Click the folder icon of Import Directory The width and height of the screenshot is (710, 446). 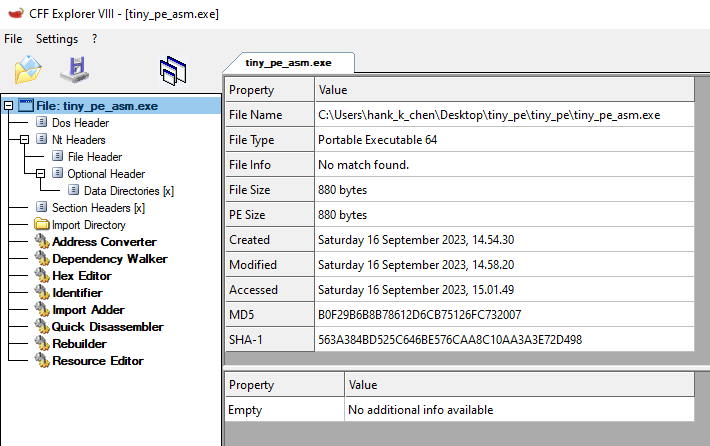[x=42, y=224]
